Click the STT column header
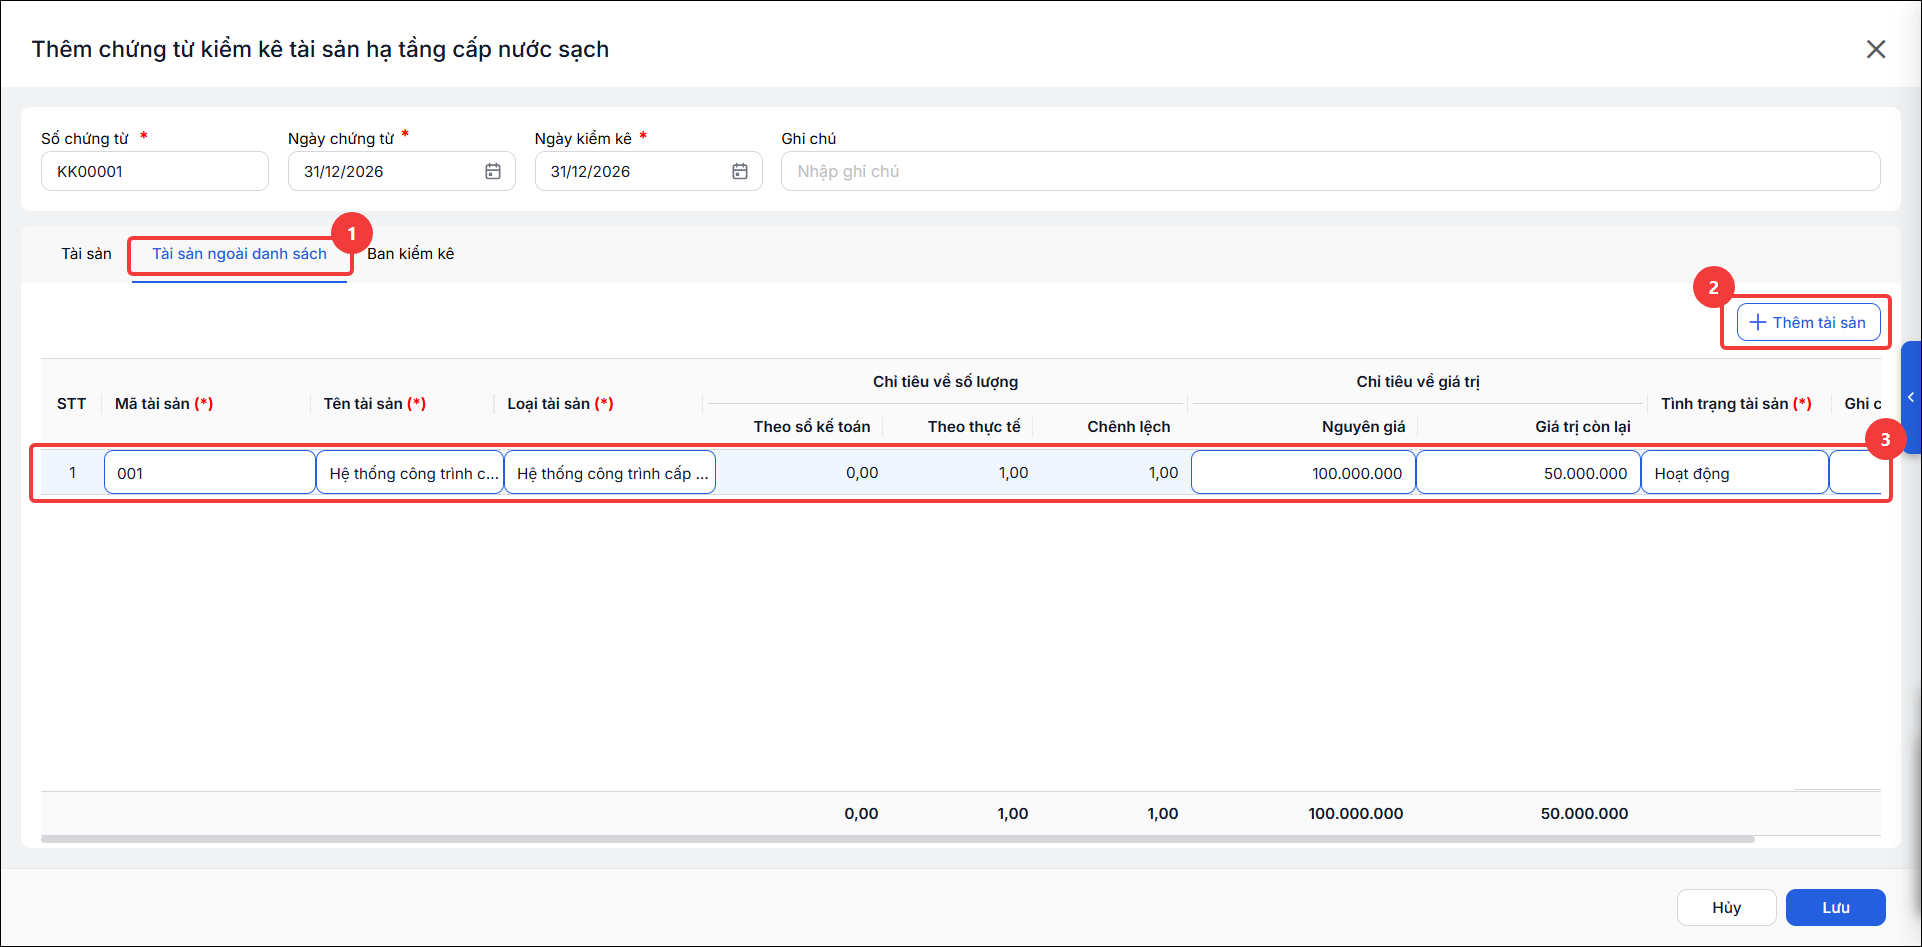Viewport: 1922px width, 947px height. [x=71, y=404]
